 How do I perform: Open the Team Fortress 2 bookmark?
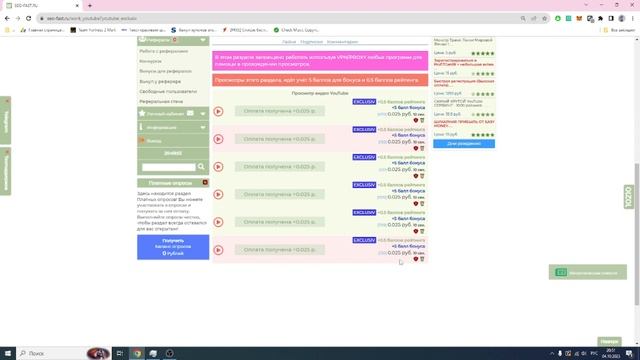93,30
